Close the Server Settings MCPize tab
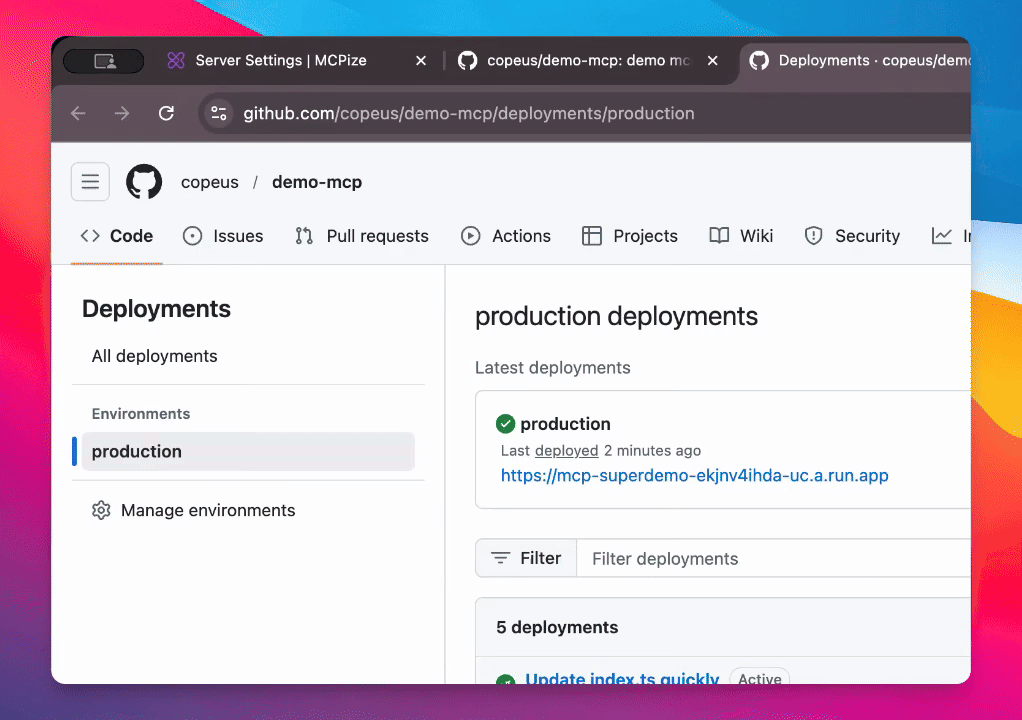The width and height of the screenshot is (1022, 720). (421, 61)
